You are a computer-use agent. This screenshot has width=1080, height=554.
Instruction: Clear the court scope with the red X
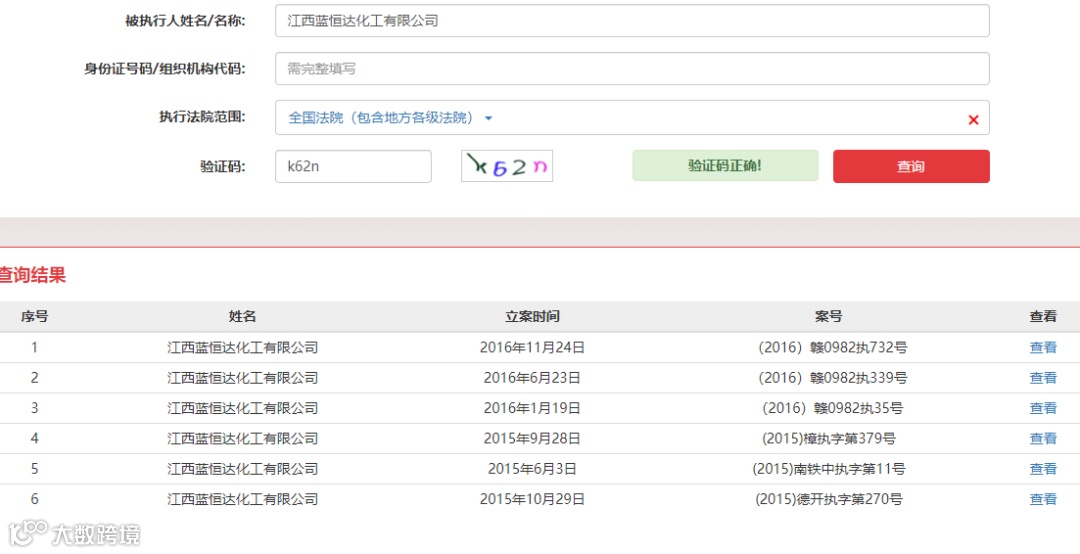pos(973,120)
